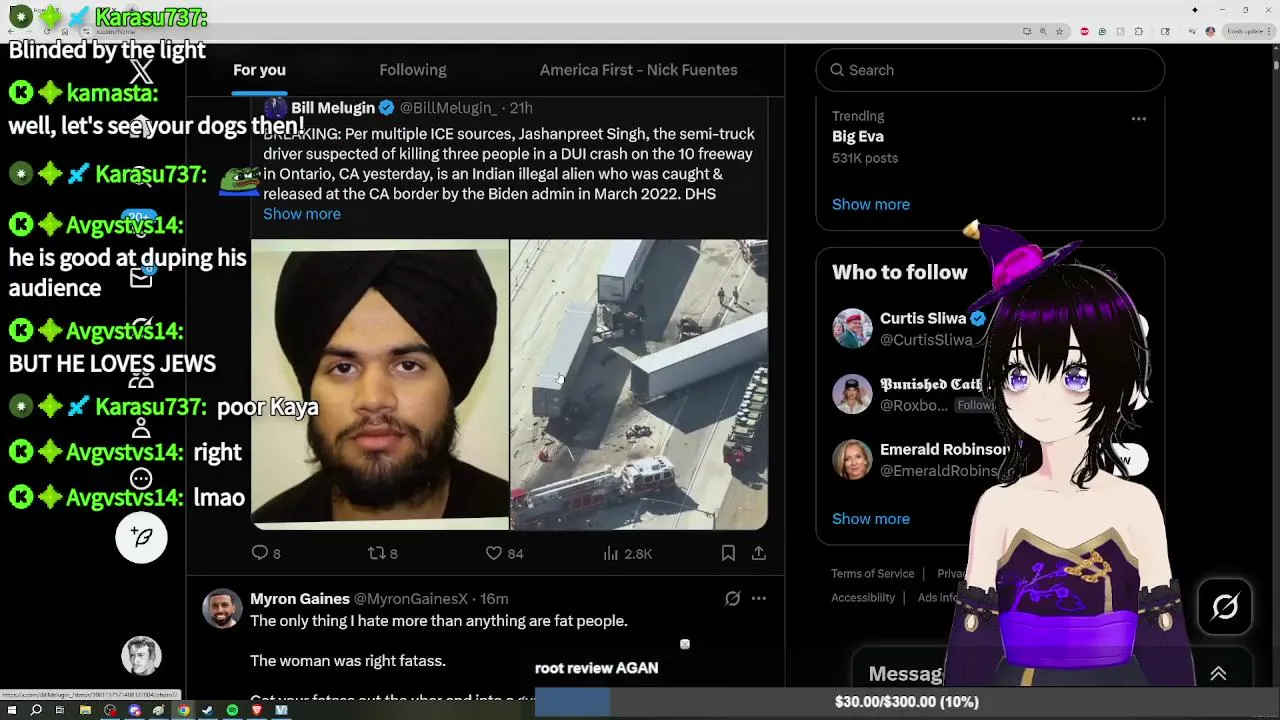The image size is (1280, 720).
Task: Click the X logo in the sidebar
Action: (x=141, y=71)
